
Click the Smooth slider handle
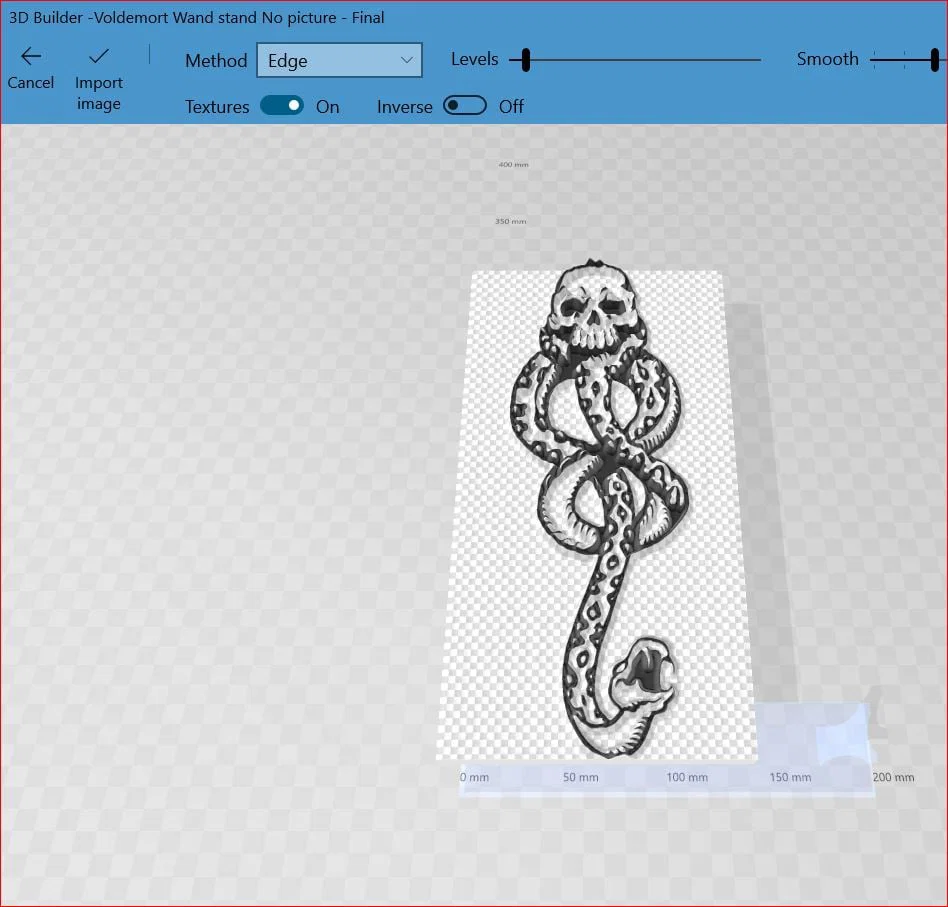[934, 60]
